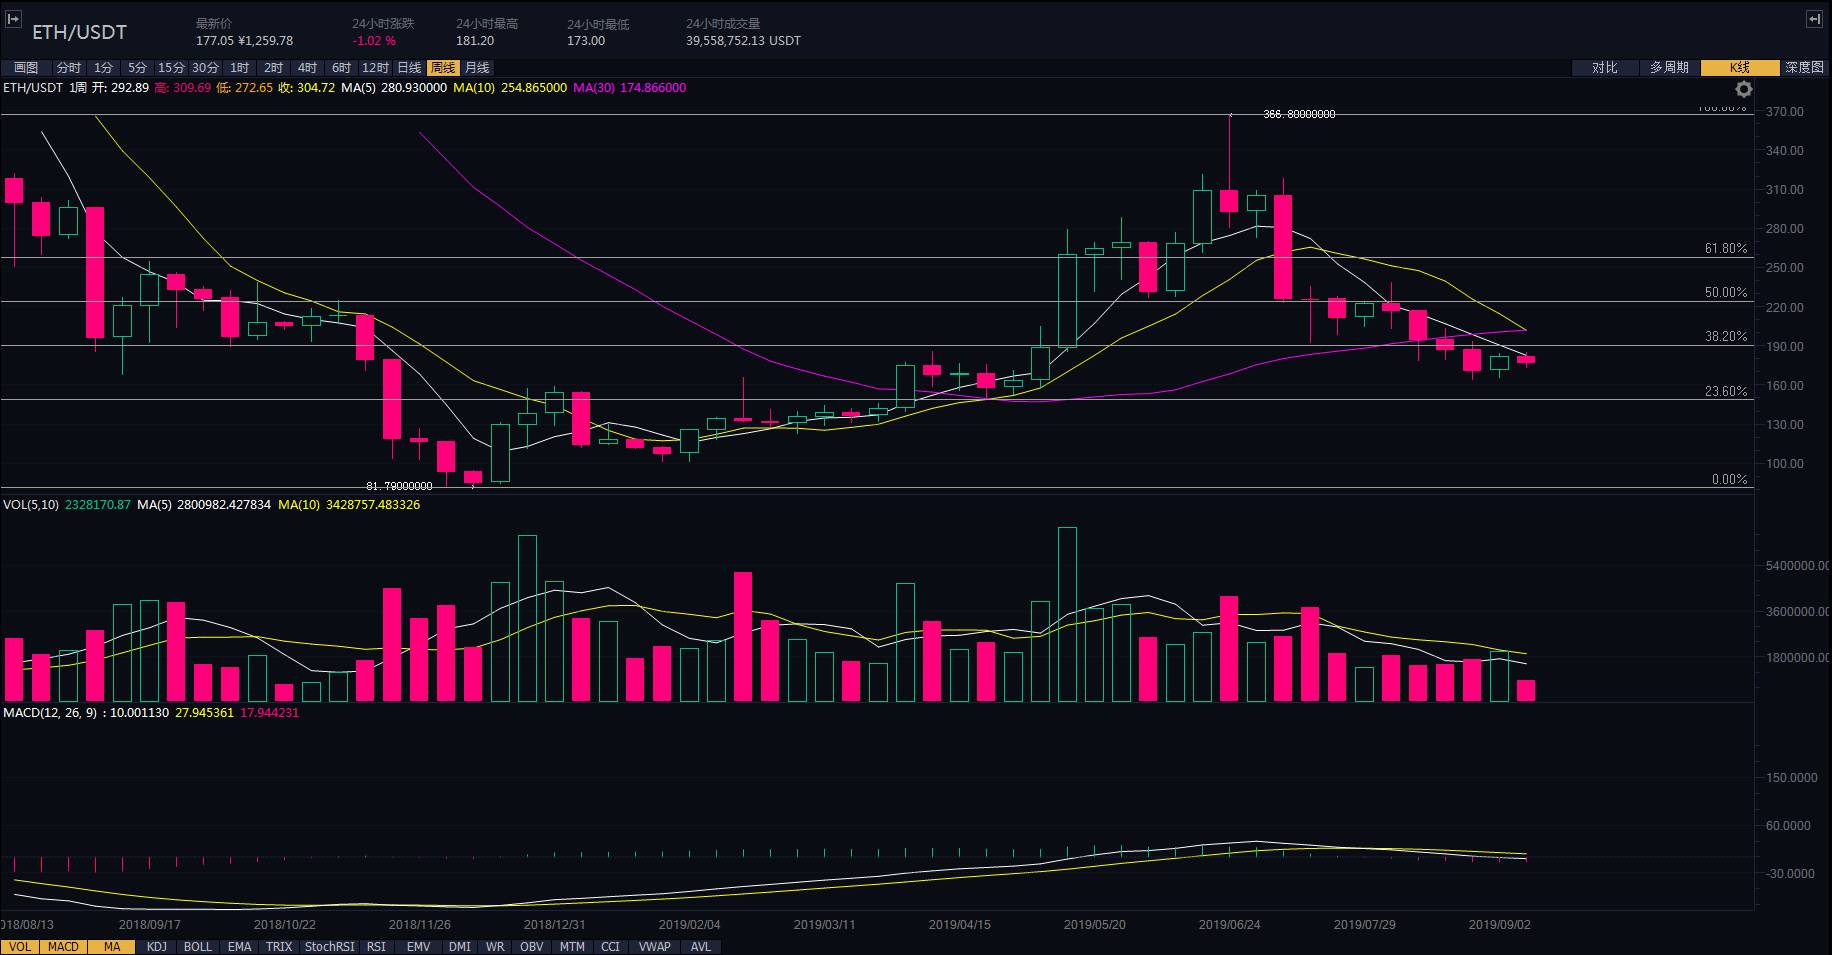Screen dimensions: 1832x955
Task: Select the 4时 interval
Action: point(307,68)
